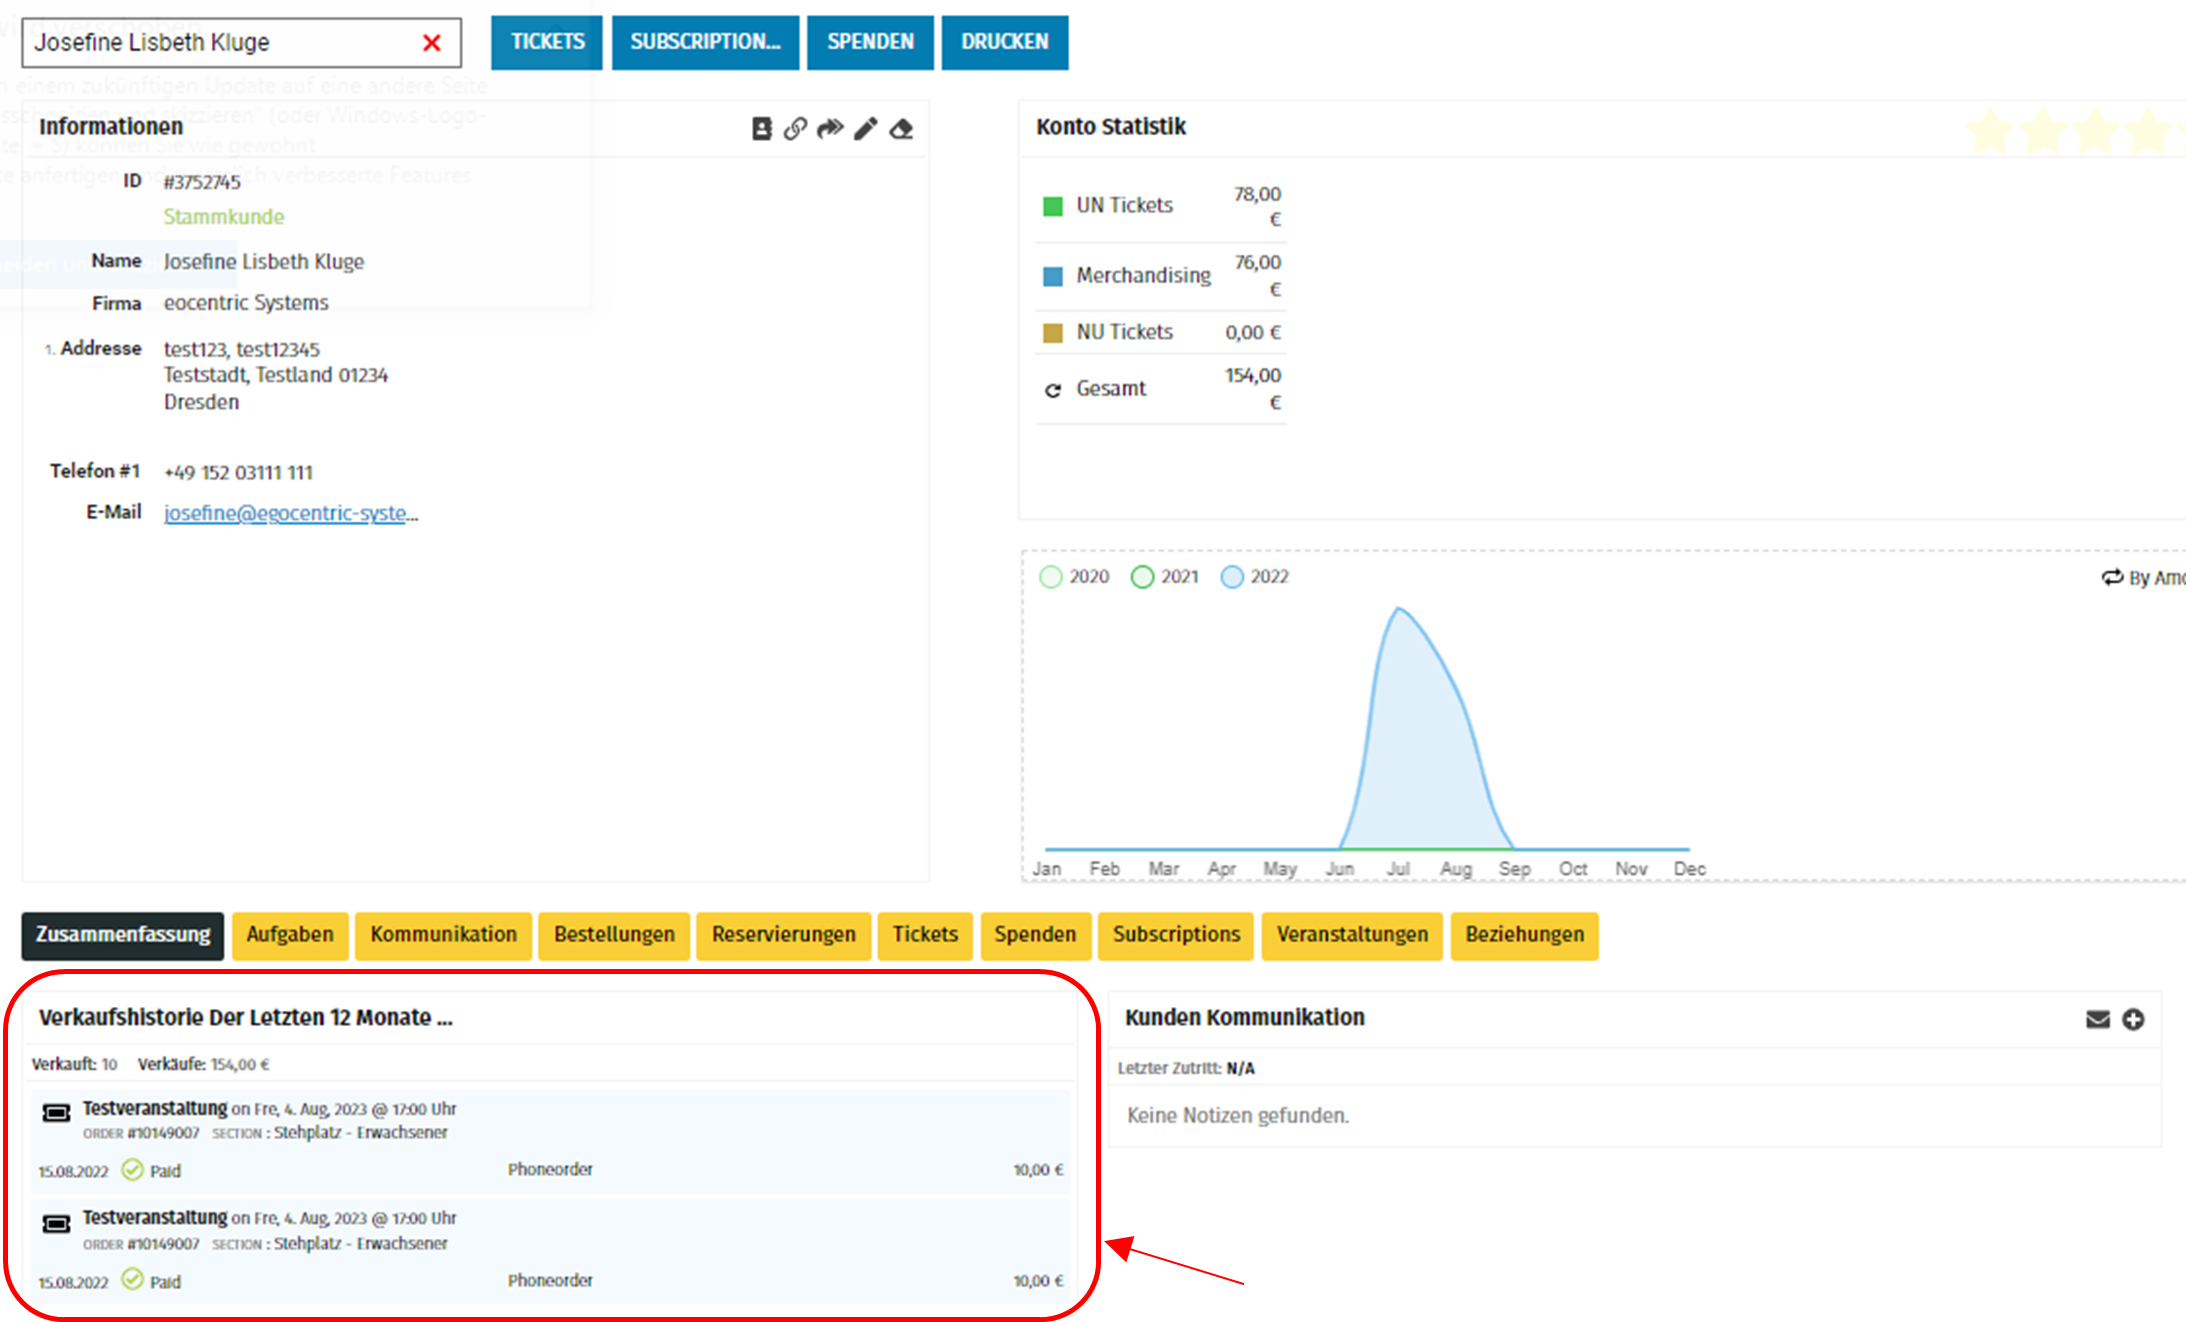Refresh Gesamt total with reload icon

1052,390
